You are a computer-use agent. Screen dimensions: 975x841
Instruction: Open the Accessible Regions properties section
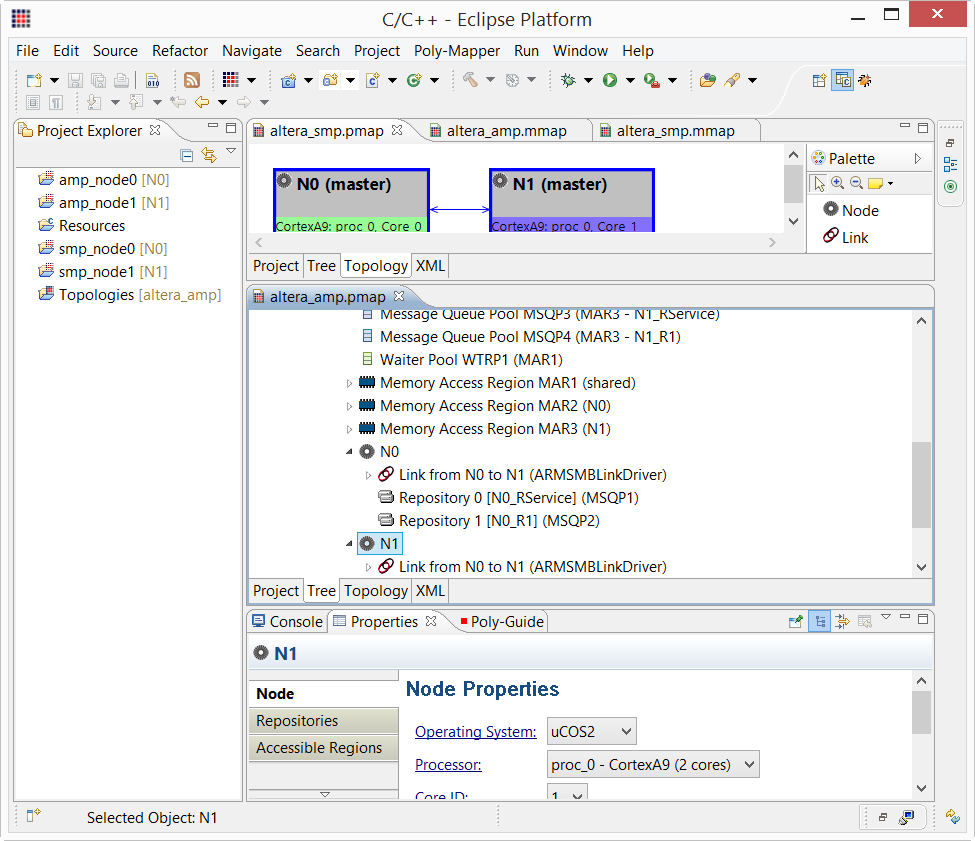point(323,748)
